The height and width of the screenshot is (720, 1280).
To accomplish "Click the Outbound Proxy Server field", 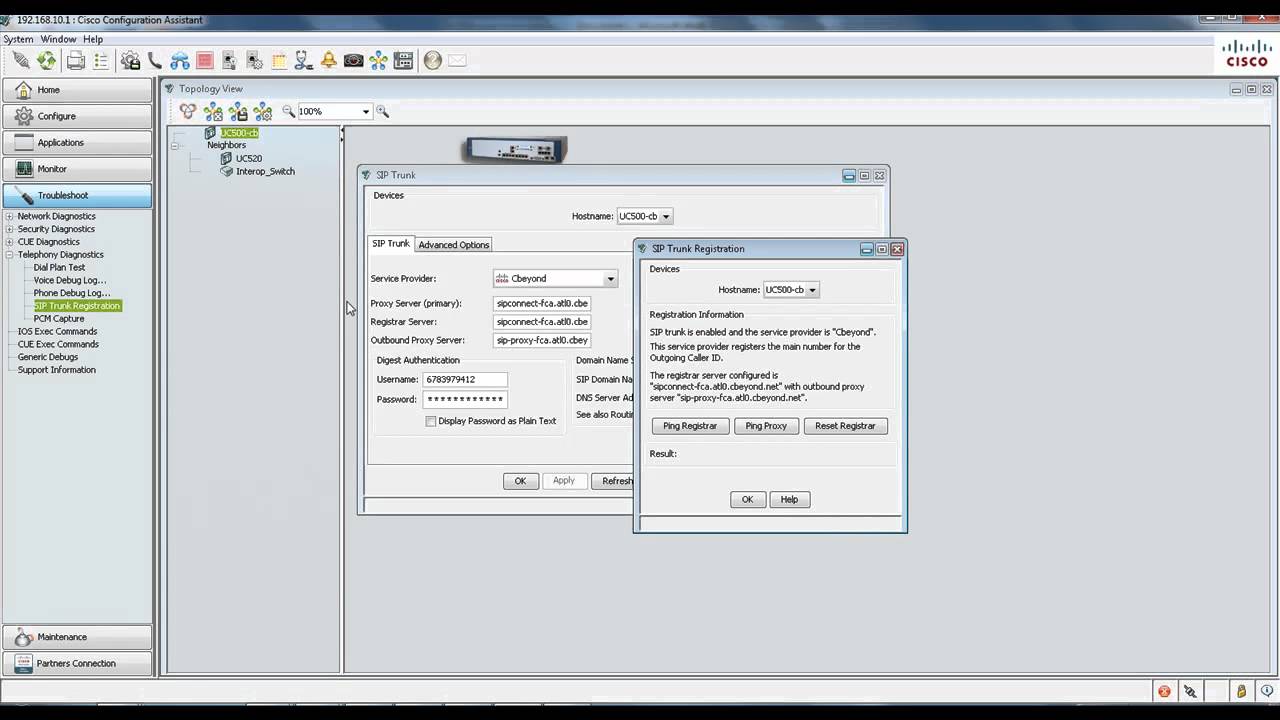I will click(542, 341).
